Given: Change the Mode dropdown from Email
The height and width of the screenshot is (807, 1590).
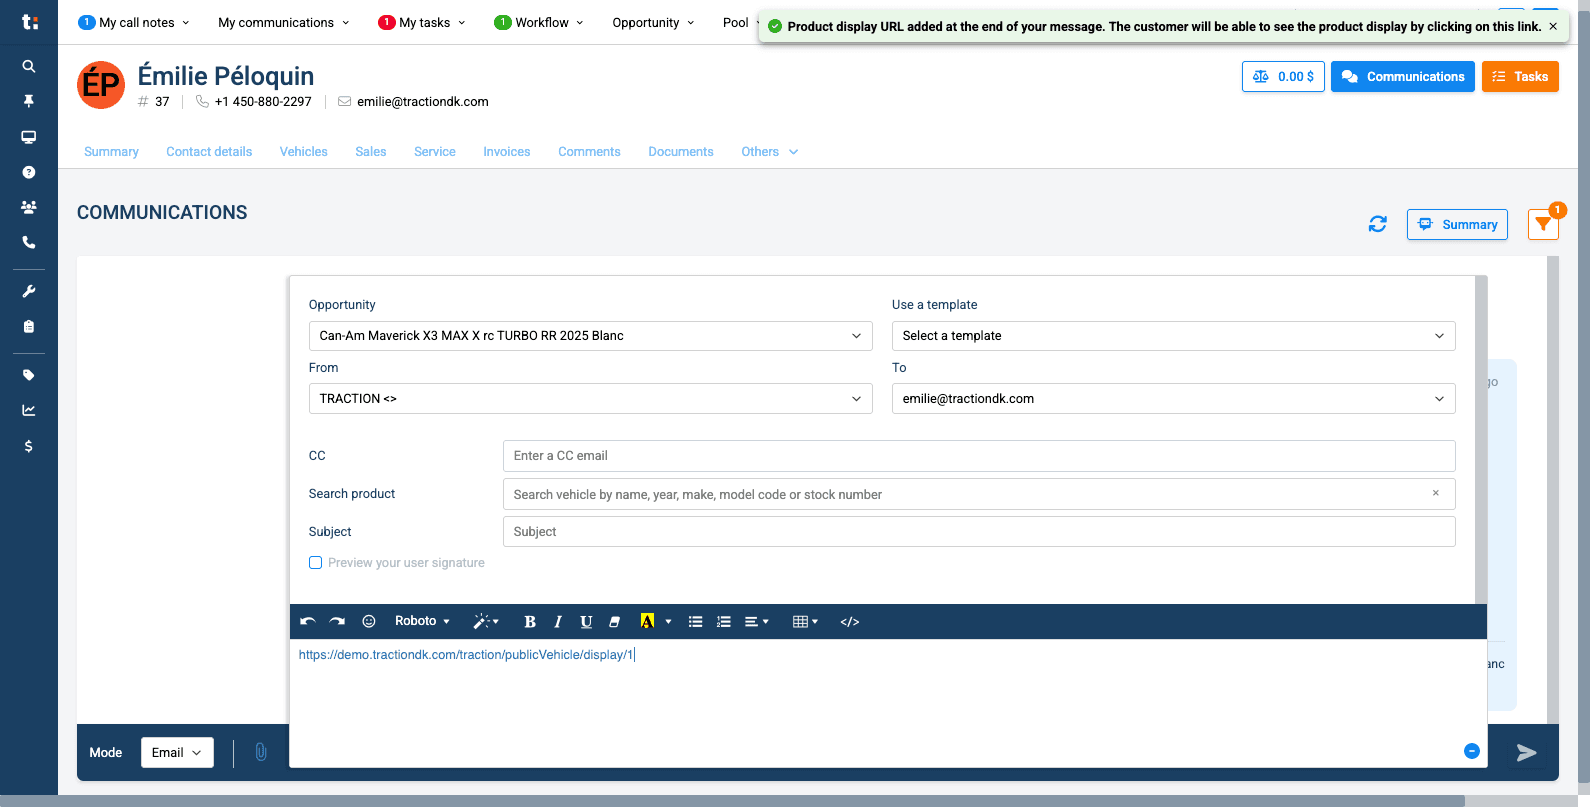Looking at the screenshot, I should pyautogui.click(x=177, y=753).
